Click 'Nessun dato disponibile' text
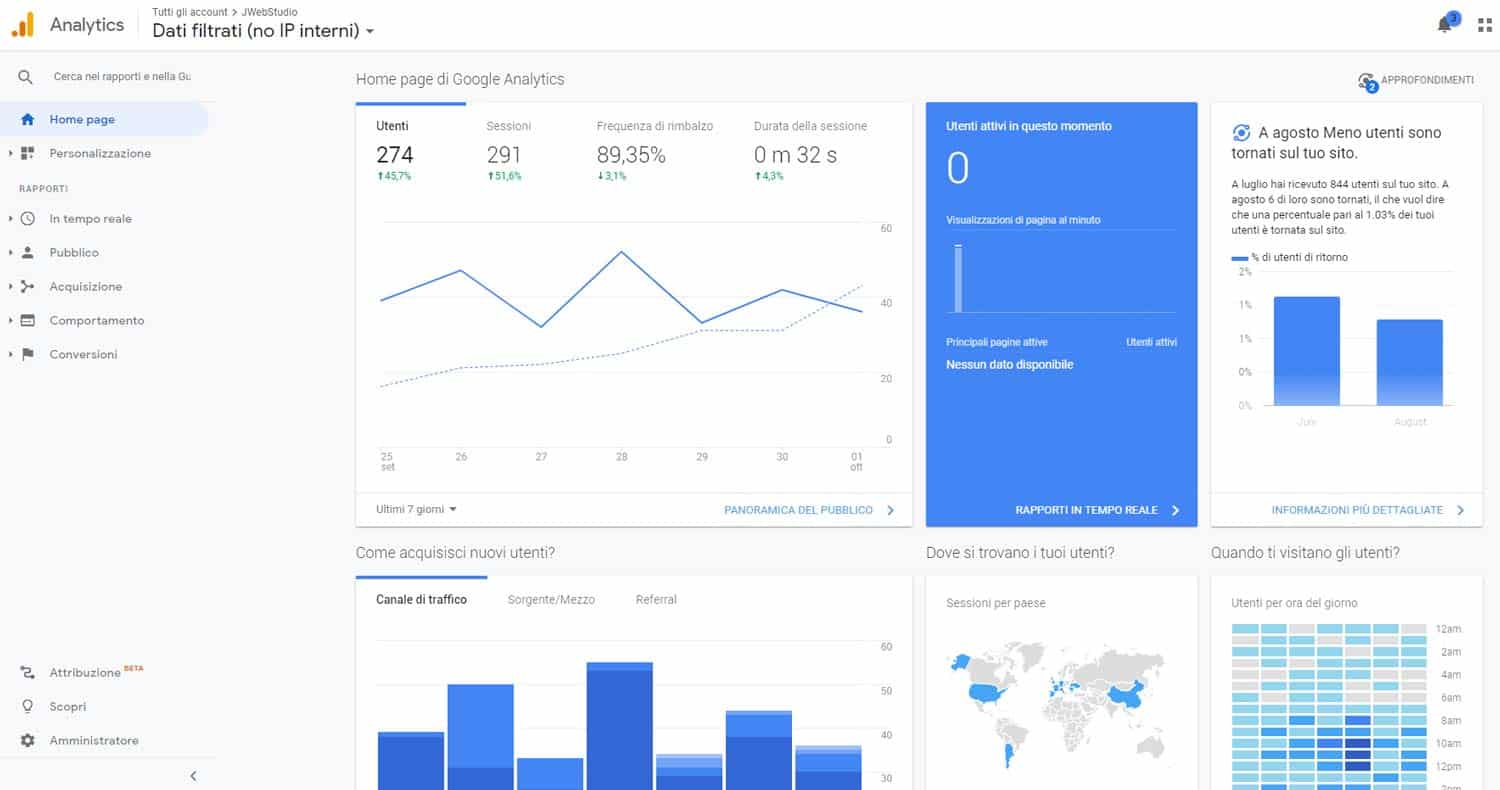Image resolution: width=1500 pixels, height=790 pixels. click(1009, 365)
